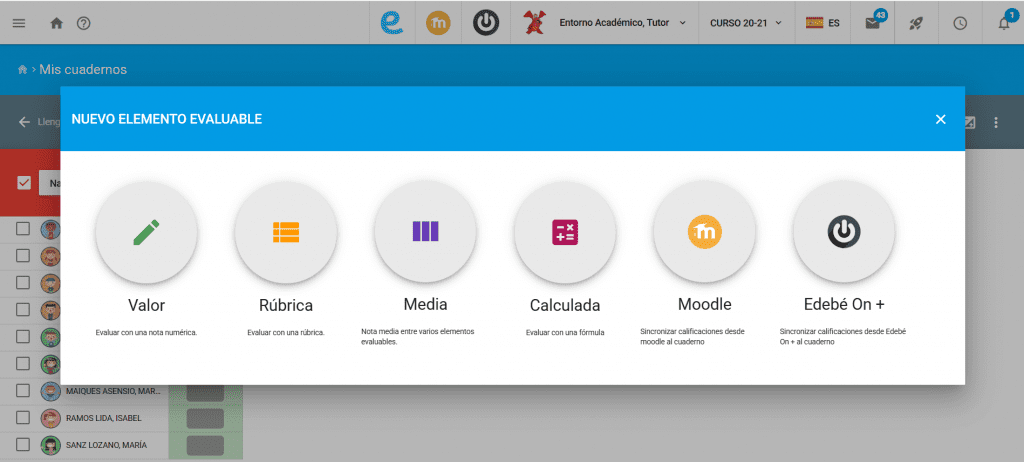Check the box for MAIQUES ASENSIO
This screenshot has height=462, width=1024.
(23, 391)
